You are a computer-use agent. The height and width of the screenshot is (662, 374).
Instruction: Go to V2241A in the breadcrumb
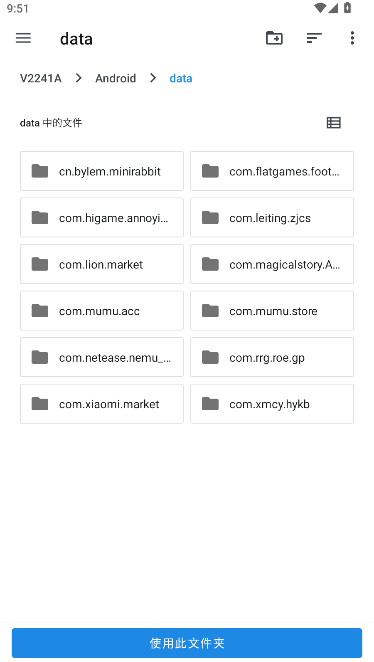(x=41, y=78)
